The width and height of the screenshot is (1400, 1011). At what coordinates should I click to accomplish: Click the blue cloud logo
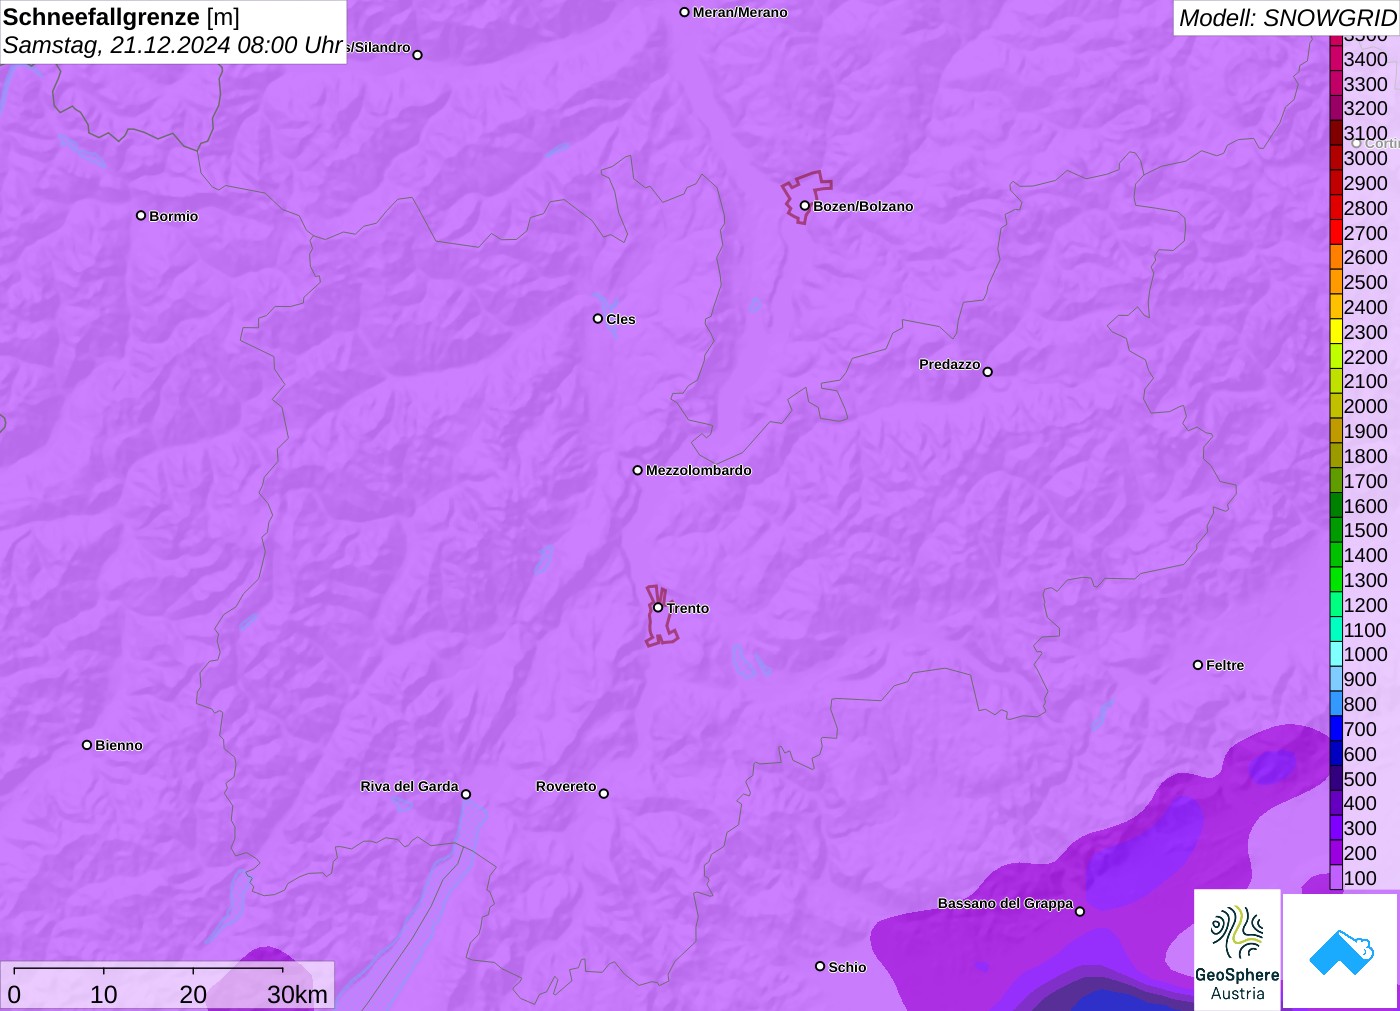click(1341, 951)
